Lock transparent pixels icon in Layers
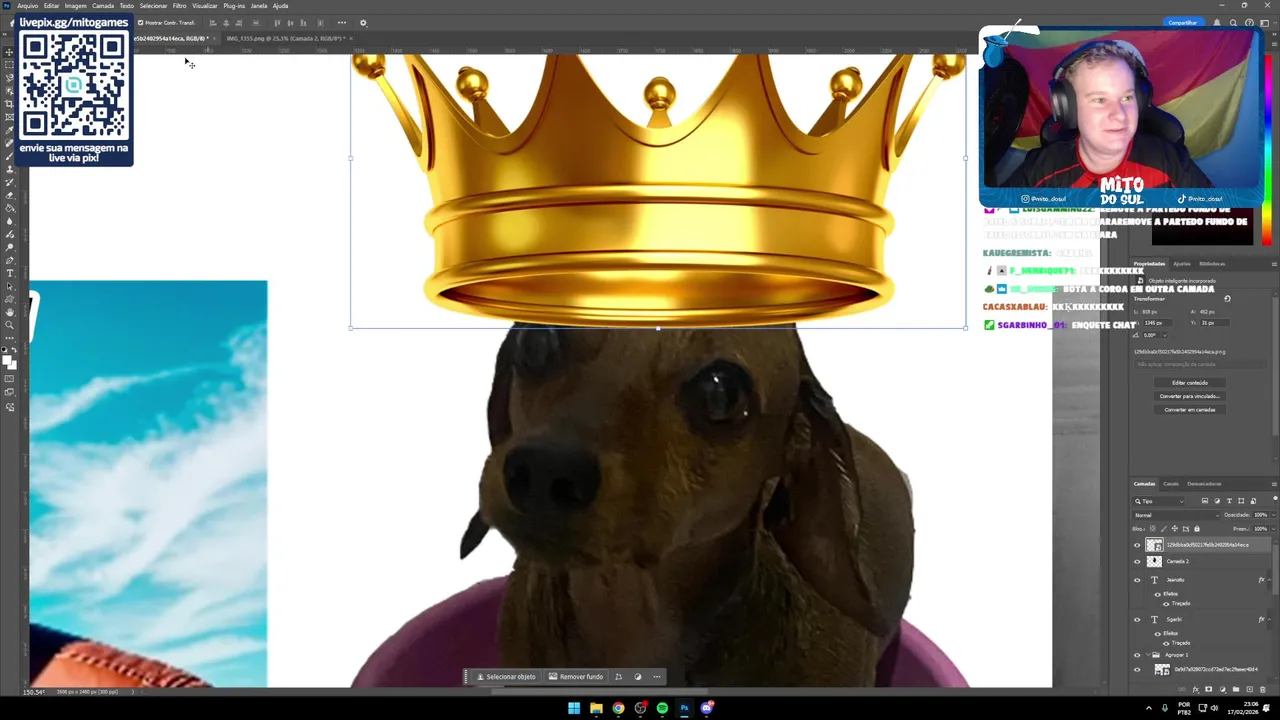The width and height of the screenshot is (1280, 720). [x=1152, y=528]
